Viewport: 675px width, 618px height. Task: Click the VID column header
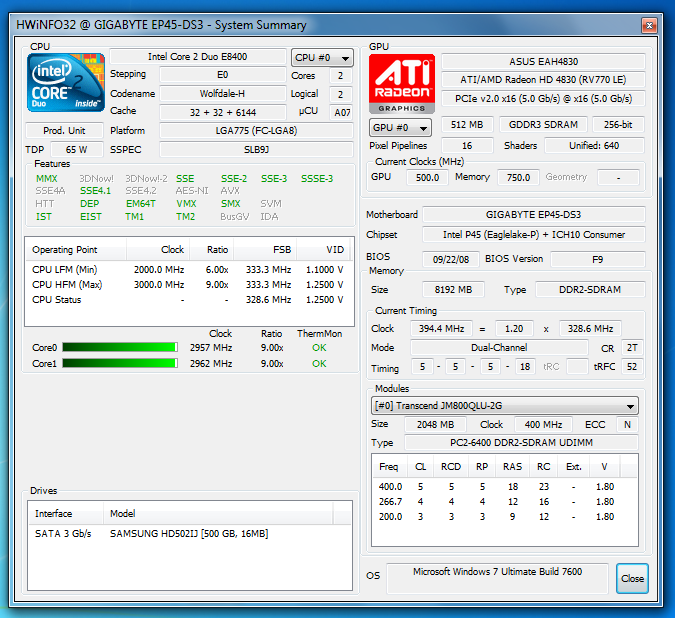click(323, 250)
